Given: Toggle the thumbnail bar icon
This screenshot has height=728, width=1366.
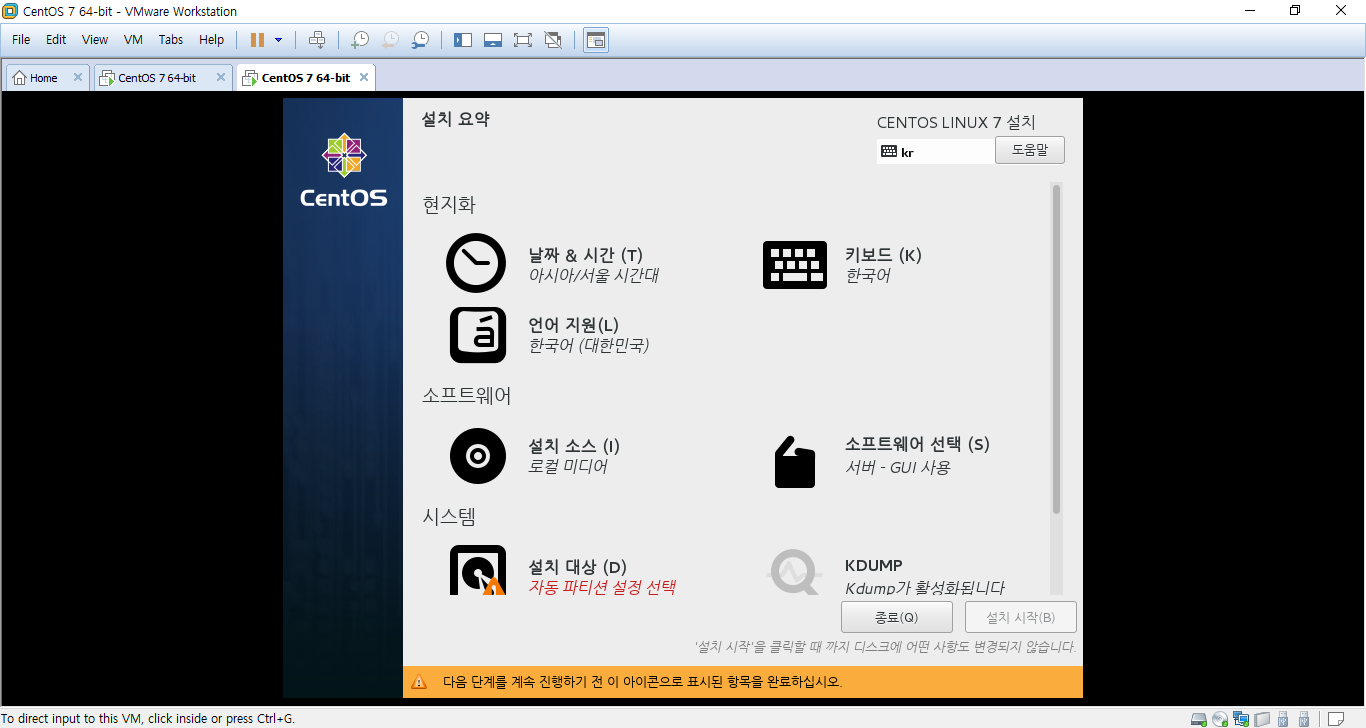Looking at the screenshot, I should point(492,40).
